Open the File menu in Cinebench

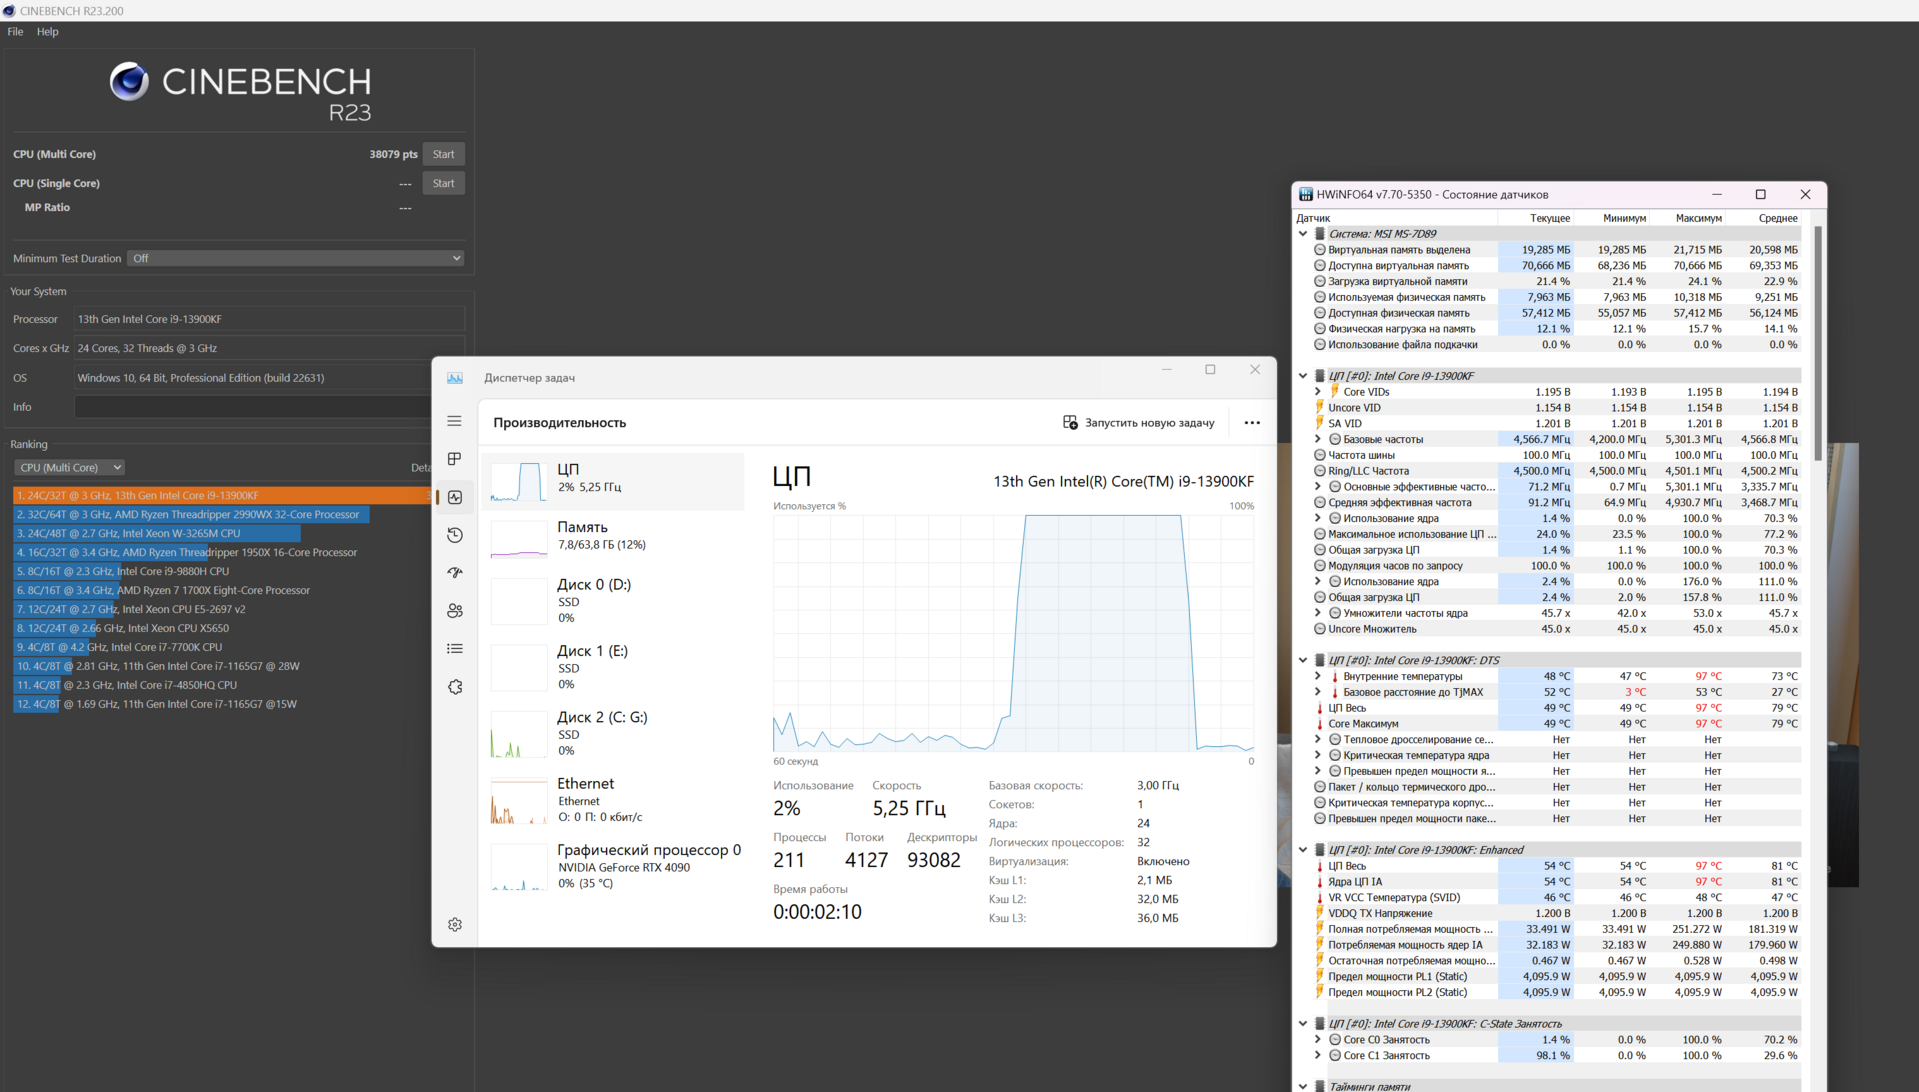coord(15,32)
